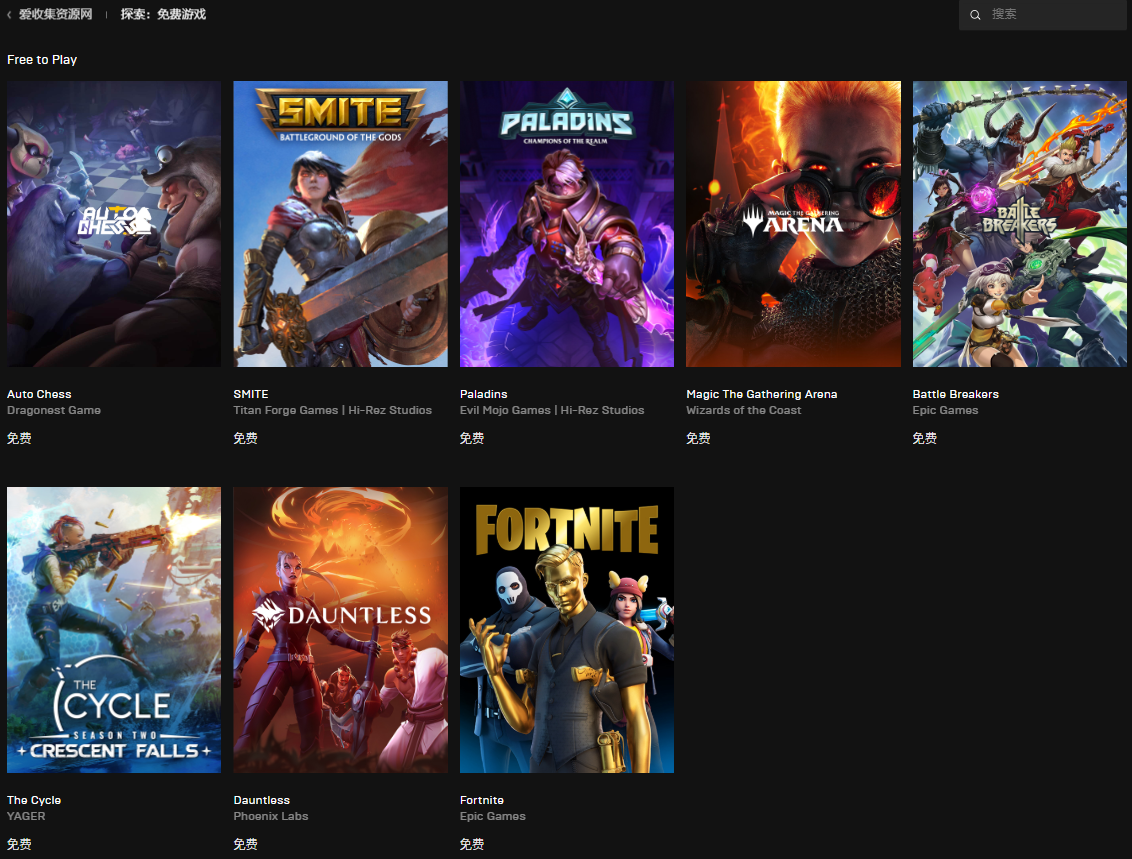
Task: Click 免费 price under Fortnite
Action: [472, 844]
